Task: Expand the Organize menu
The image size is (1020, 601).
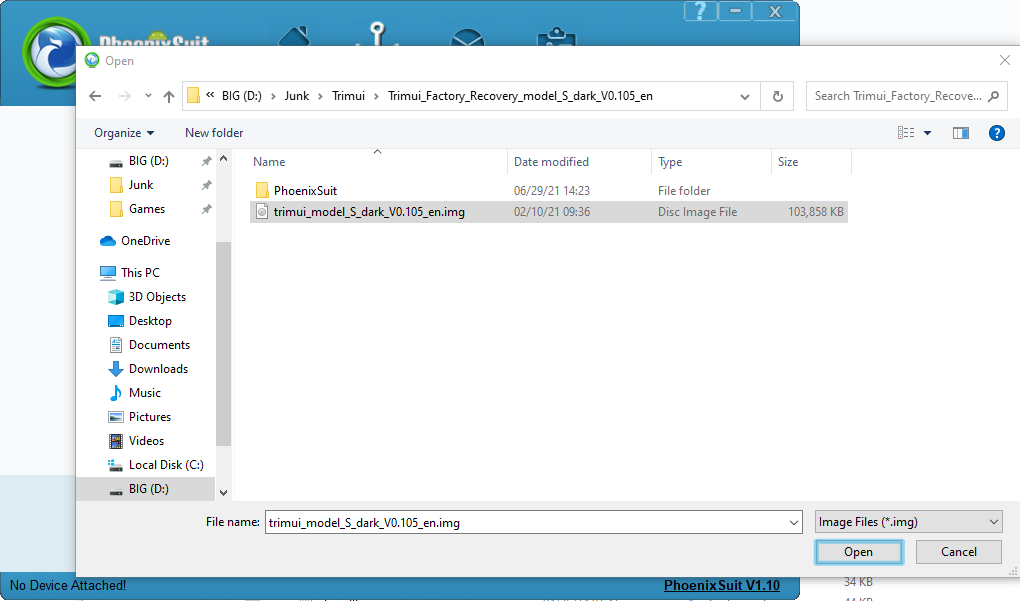Action: point(124,133)
